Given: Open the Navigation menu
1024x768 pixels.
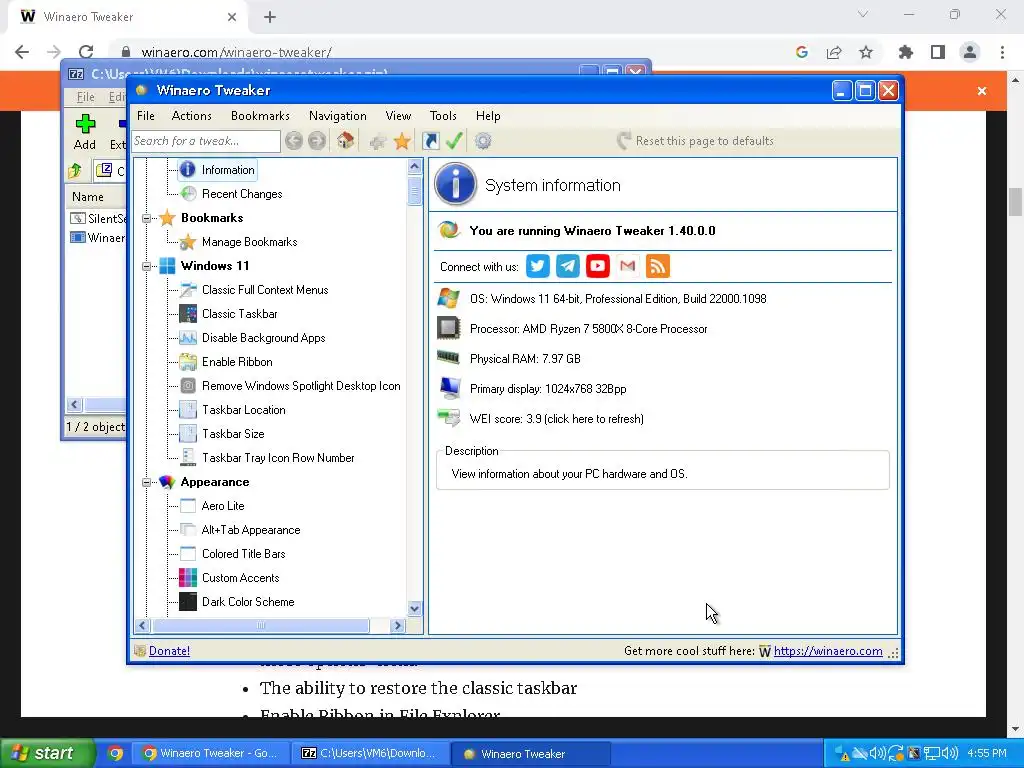Looking at the screenshot, I should point(338,116).
